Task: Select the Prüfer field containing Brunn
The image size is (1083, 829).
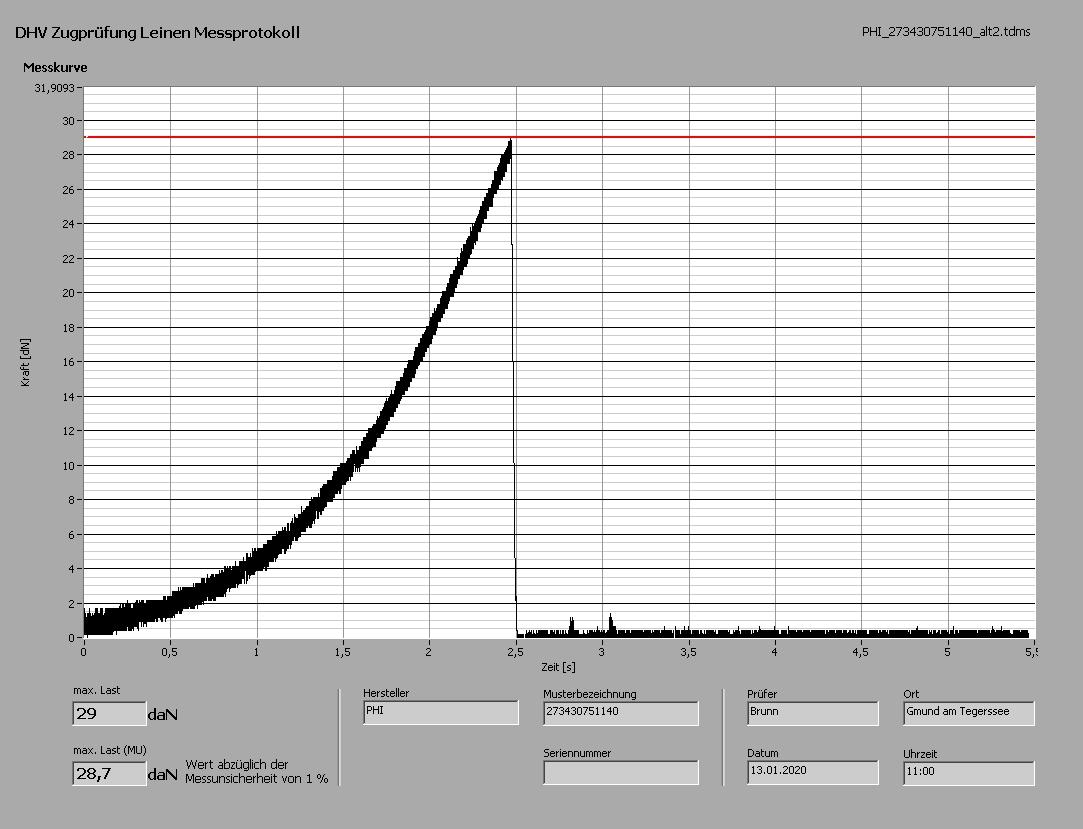Action: point(812,714)
